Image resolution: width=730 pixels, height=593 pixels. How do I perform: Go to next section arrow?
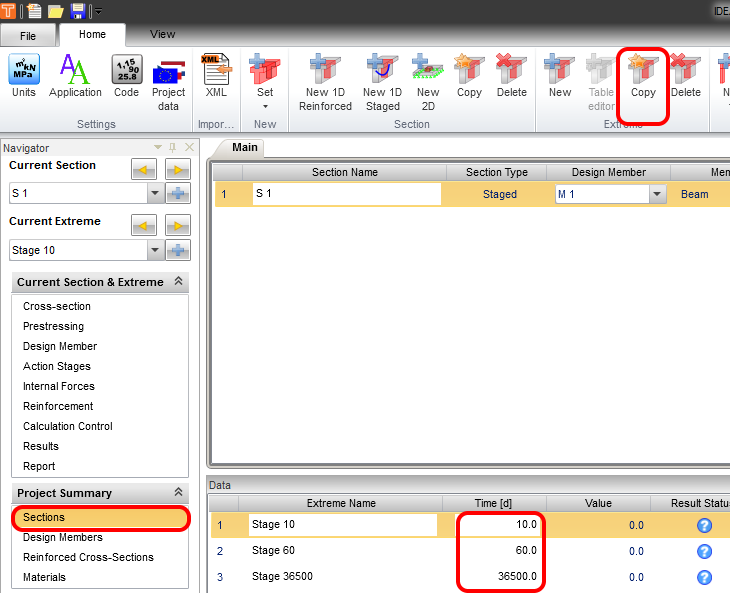[x=178, y=169]
